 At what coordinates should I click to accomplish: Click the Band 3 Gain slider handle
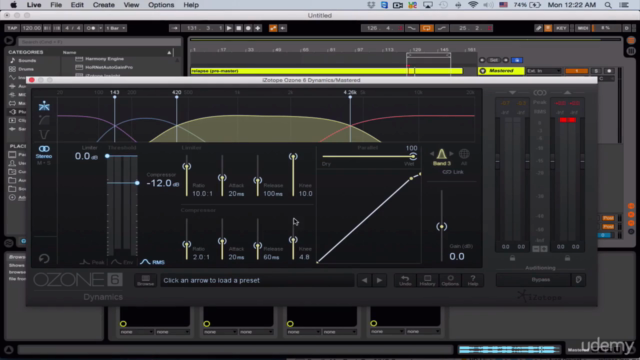[441, 227]
